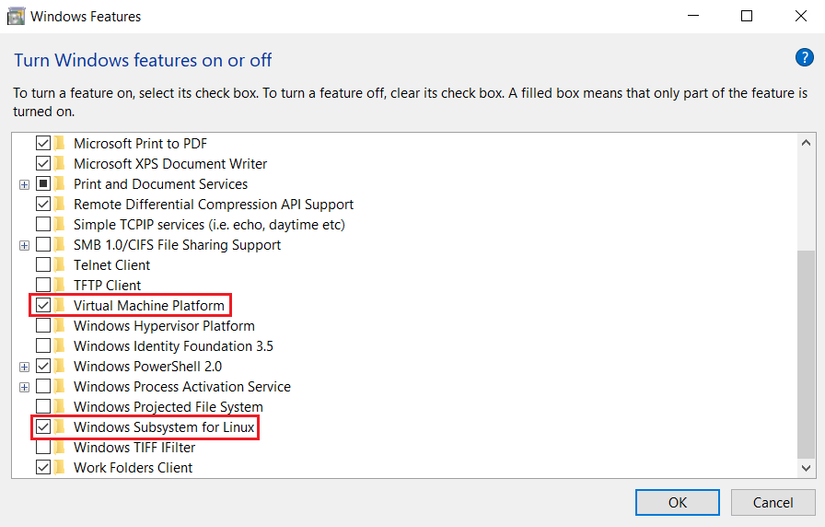This screenshot has width=825, height=527.
Task: Click folder icon next to TFTP Client
Action: click(x=60, y=285)
